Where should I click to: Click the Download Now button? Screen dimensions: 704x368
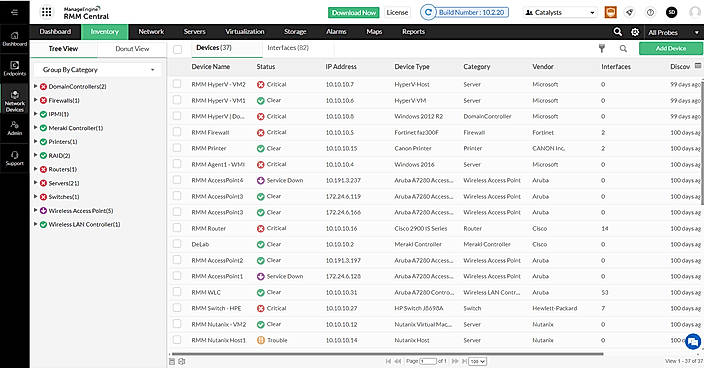point(354,13)
